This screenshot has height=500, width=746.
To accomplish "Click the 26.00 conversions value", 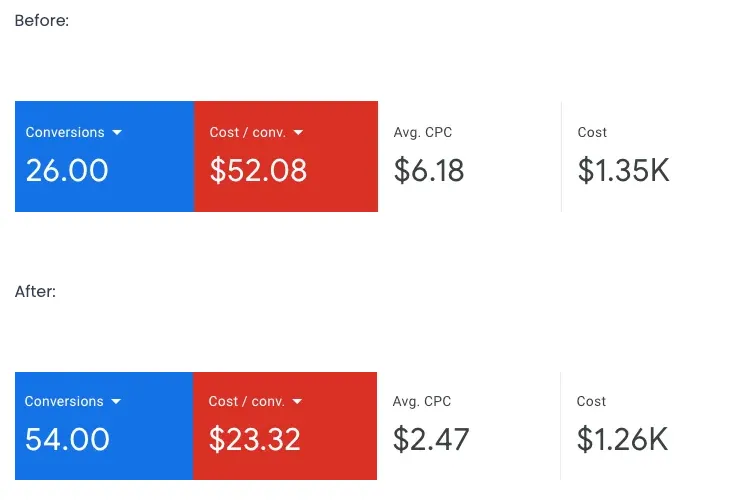I will pos(67,170).
